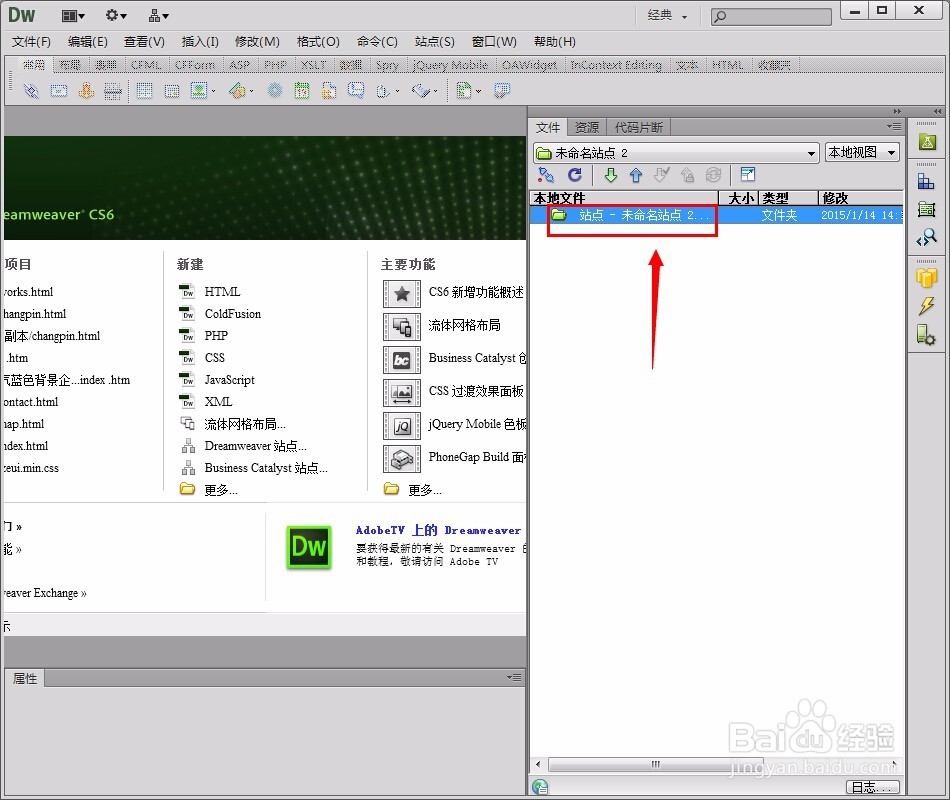Insert the Date using calendar icon
The image size is (950, 800).
click(302, 91)
